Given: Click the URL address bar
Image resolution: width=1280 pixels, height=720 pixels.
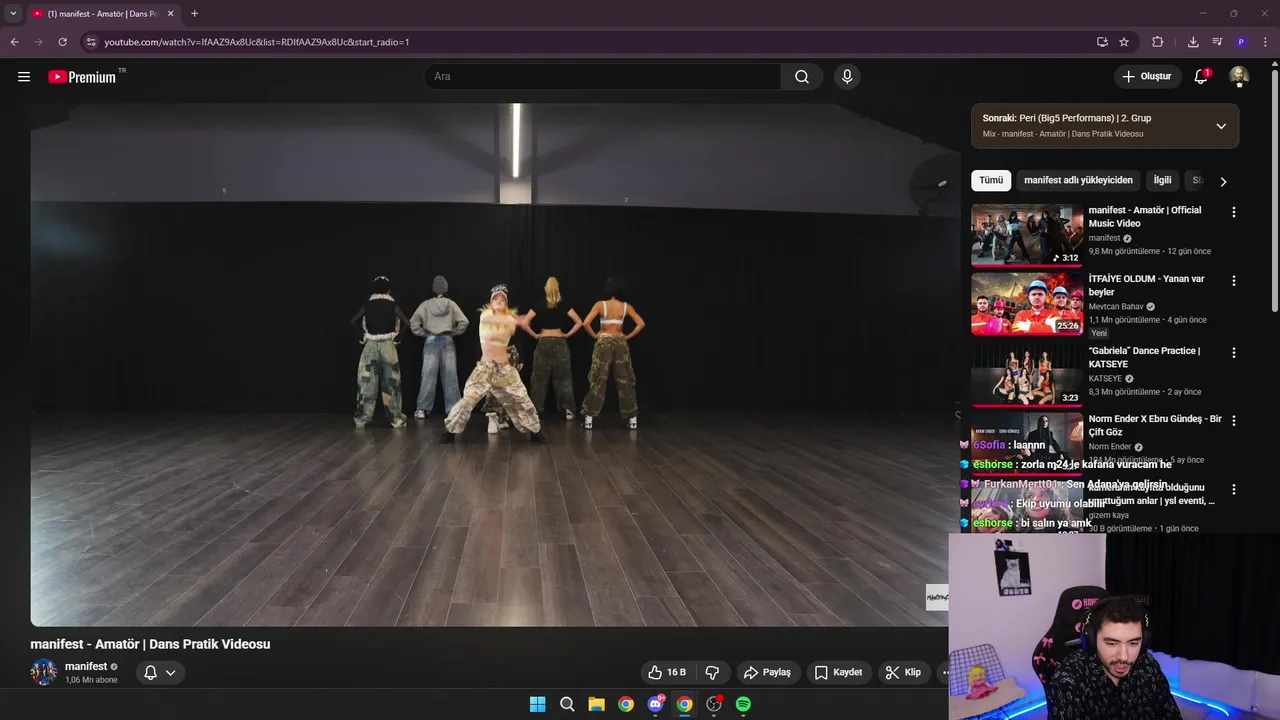Looking at the screenshot, I should tap(590, 42).
